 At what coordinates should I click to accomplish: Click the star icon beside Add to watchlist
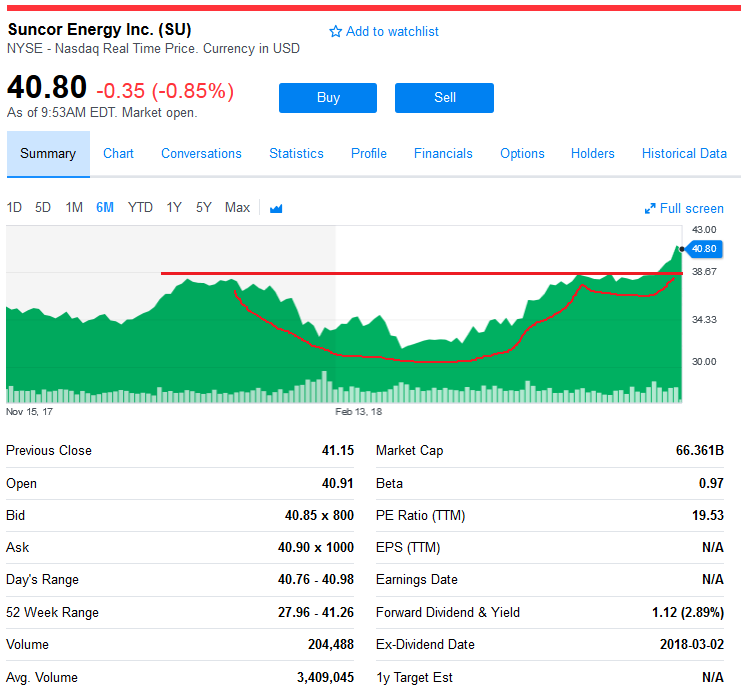point(335,32)
